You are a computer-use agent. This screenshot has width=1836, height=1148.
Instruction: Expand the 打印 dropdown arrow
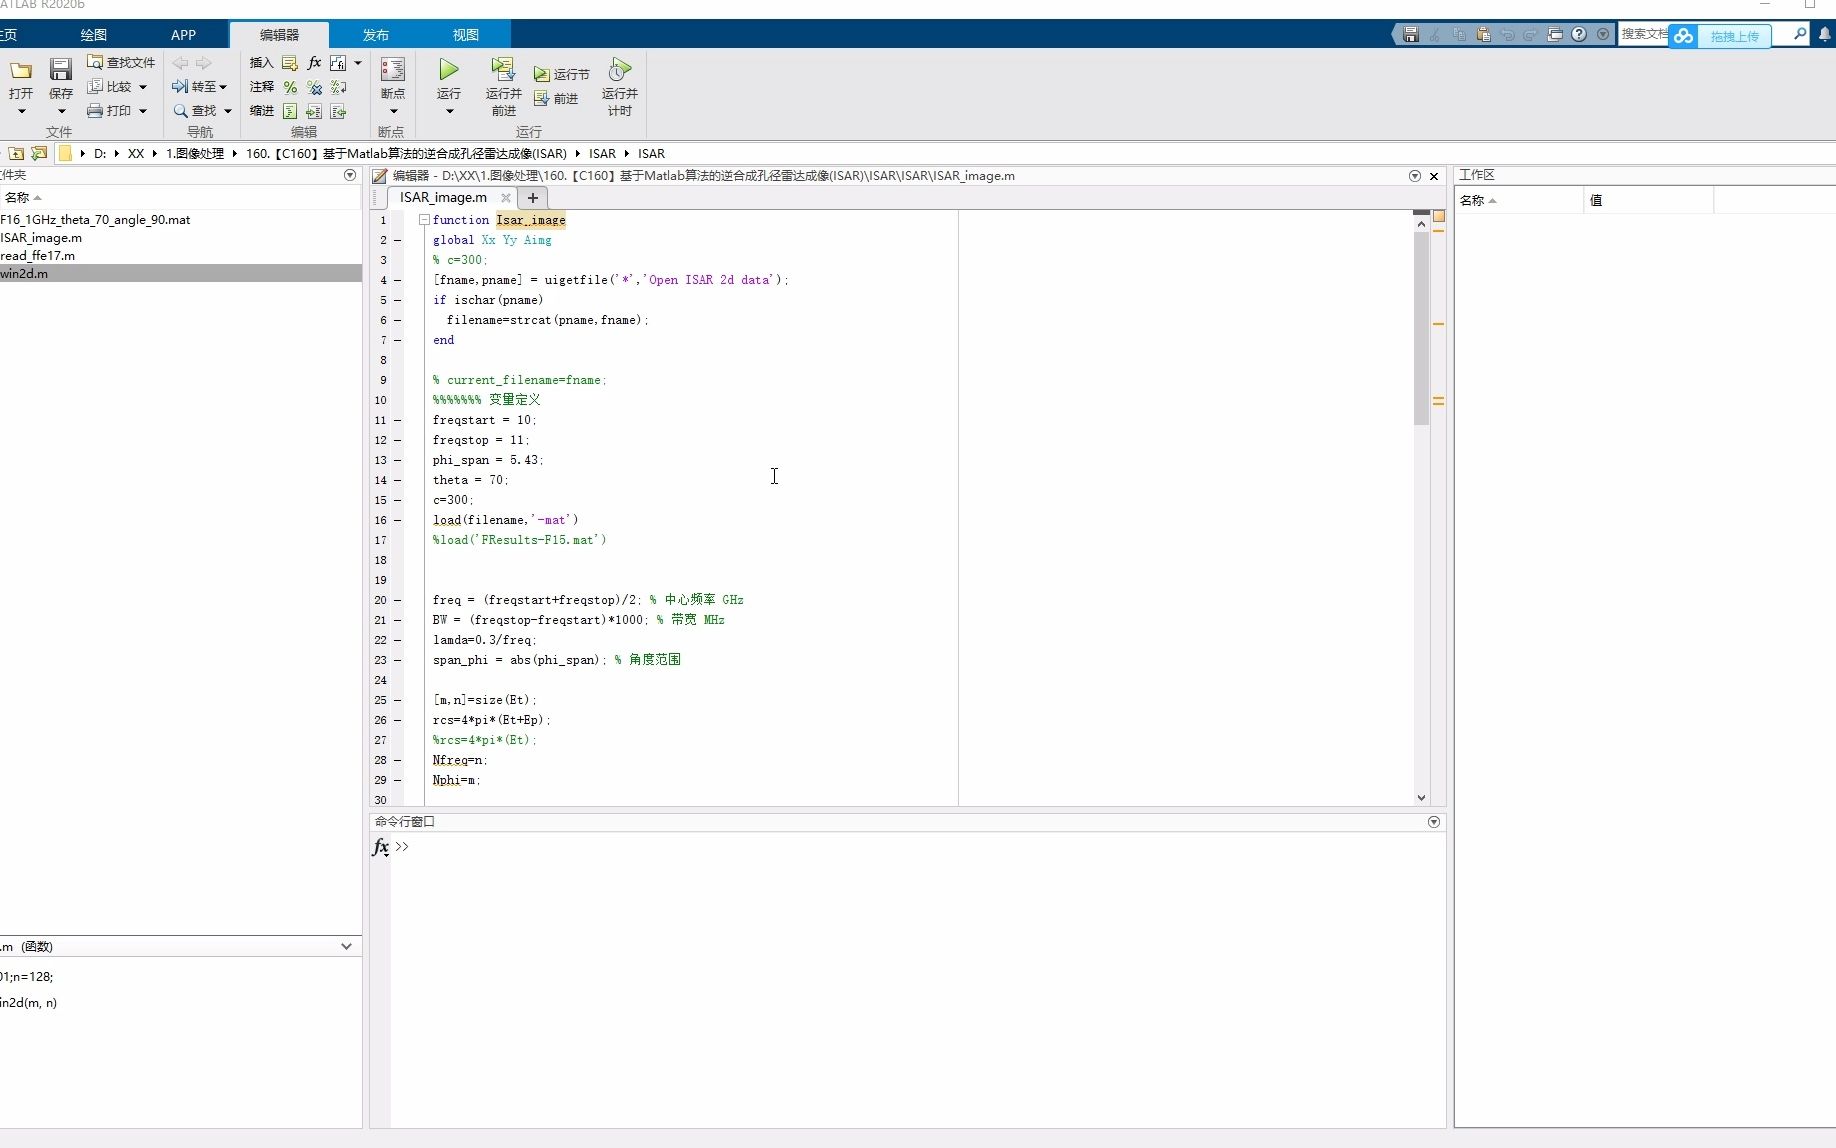point(143,111)
